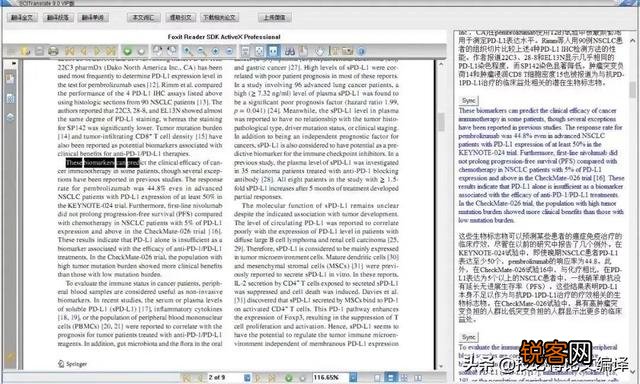
Task: Click the translation panel scroll-up arrow
Action: pos(633,40)
